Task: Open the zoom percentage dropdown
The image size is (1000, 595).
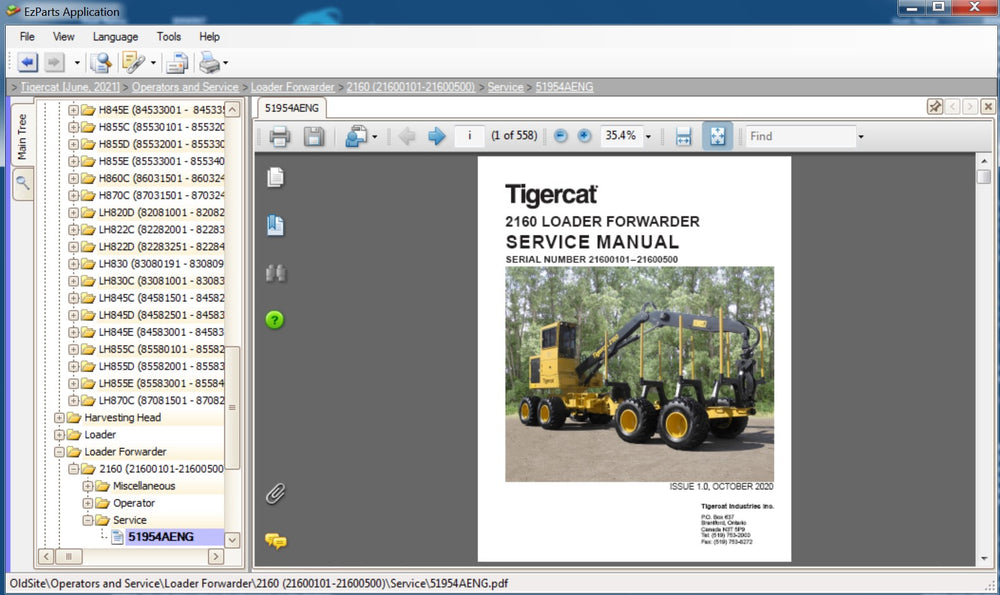Action: point(648,137)
